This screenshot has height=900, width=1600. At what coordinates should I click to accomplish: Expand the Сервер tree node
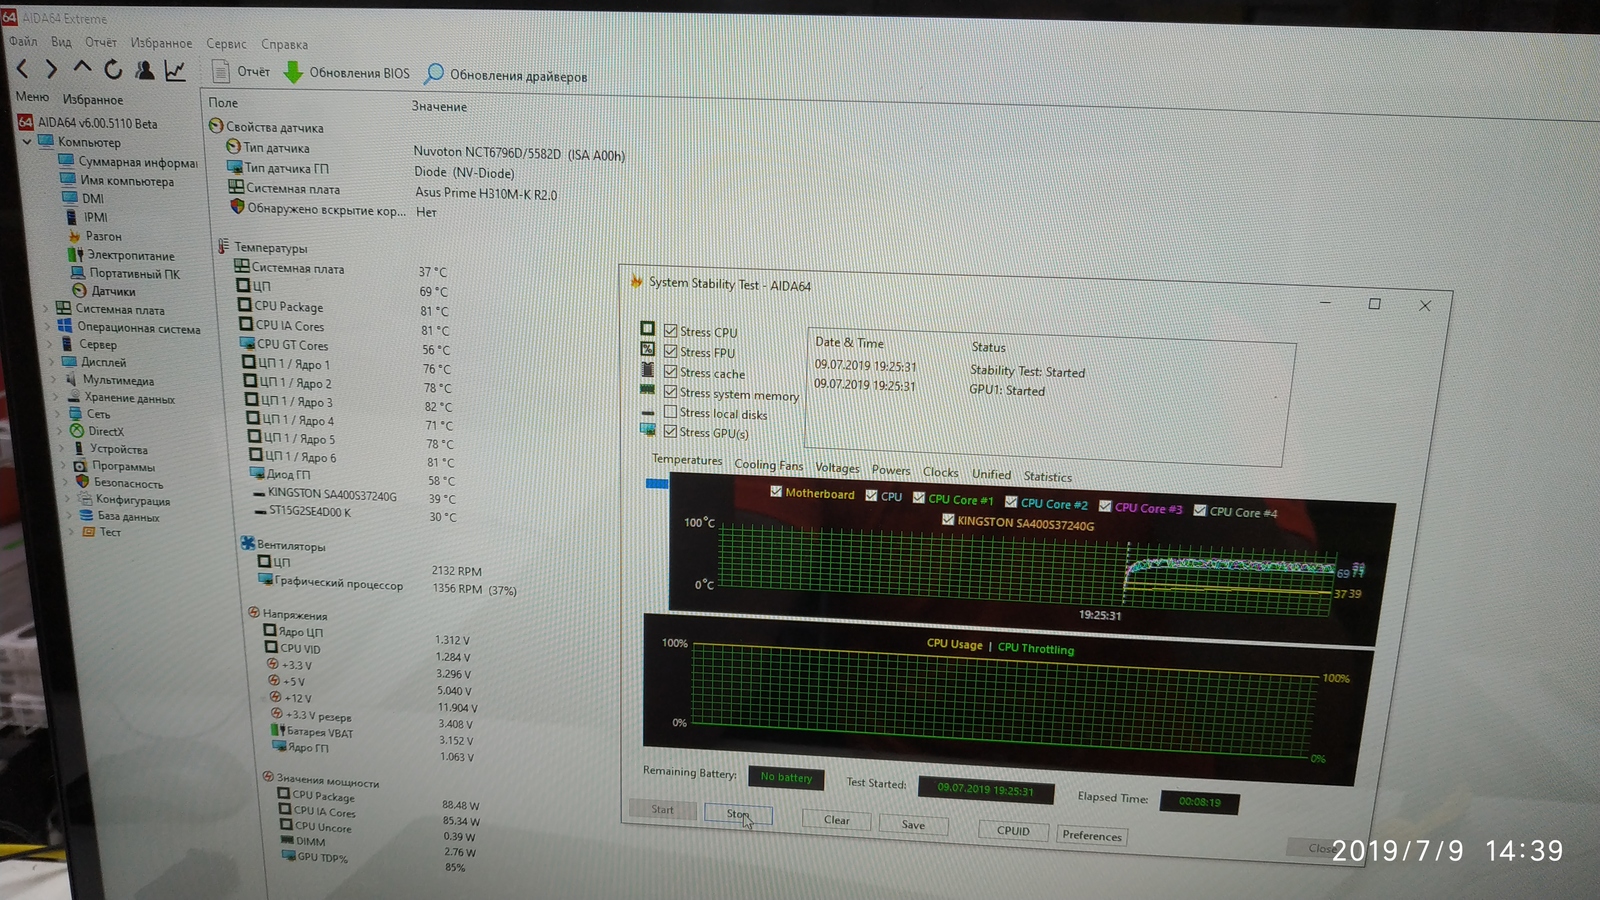pos(50,344)
